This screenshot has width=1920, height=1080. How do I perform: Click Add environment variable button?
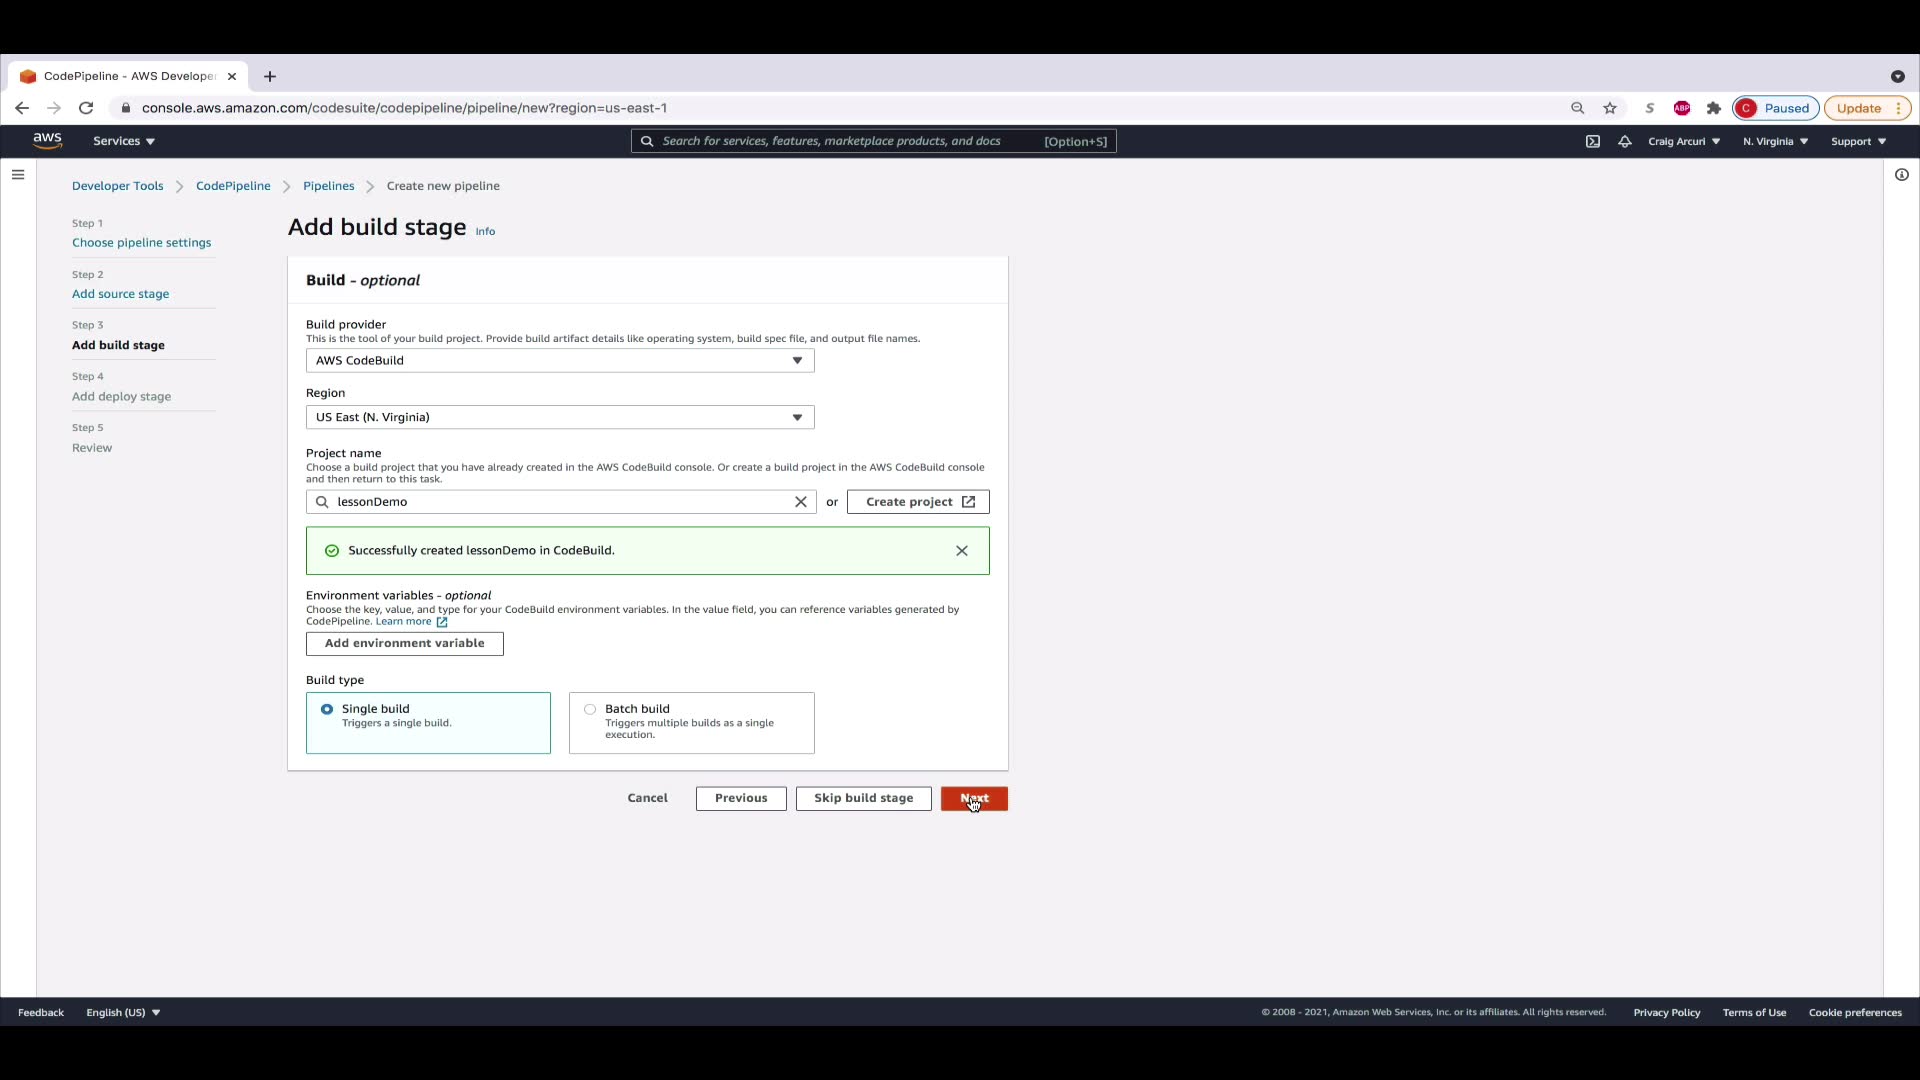click(404, 644)
